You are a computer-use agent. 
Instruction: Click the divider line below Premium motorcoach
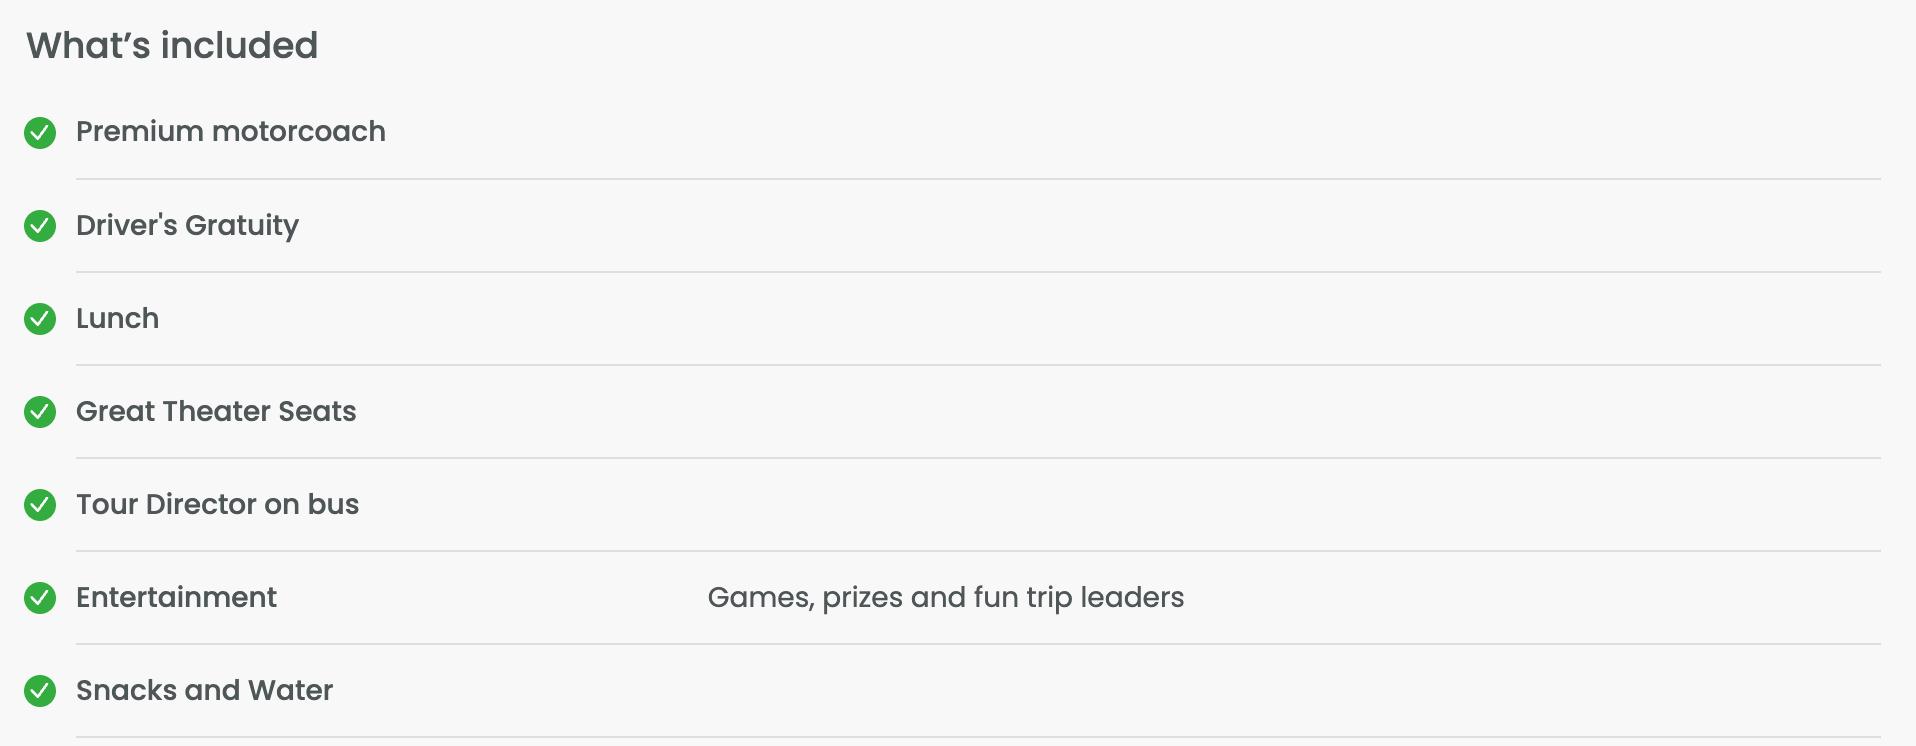pos(978,179)
